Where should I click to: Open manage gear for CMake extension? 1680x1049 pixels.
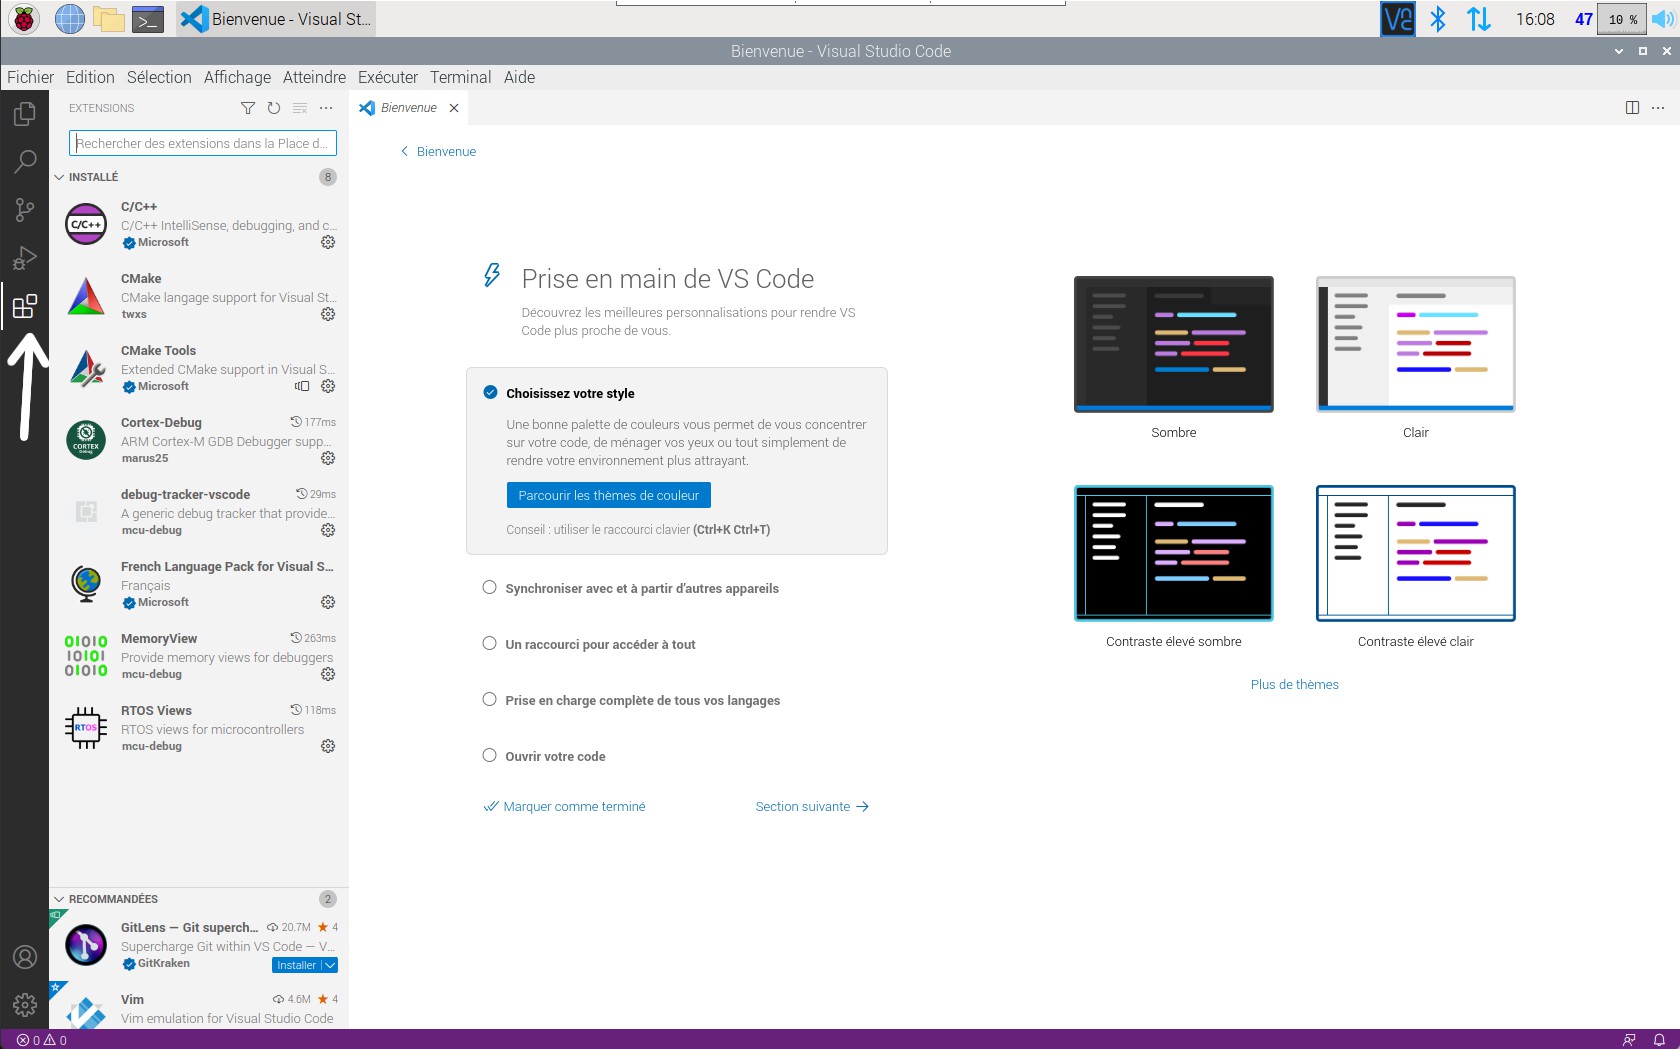click(x=328, y=314)
